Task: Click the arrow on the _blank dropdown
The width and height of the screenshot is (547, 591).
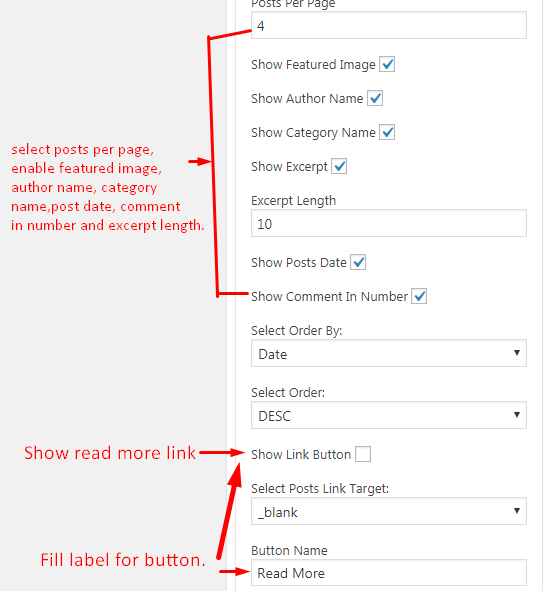Action: pos(517,511)
